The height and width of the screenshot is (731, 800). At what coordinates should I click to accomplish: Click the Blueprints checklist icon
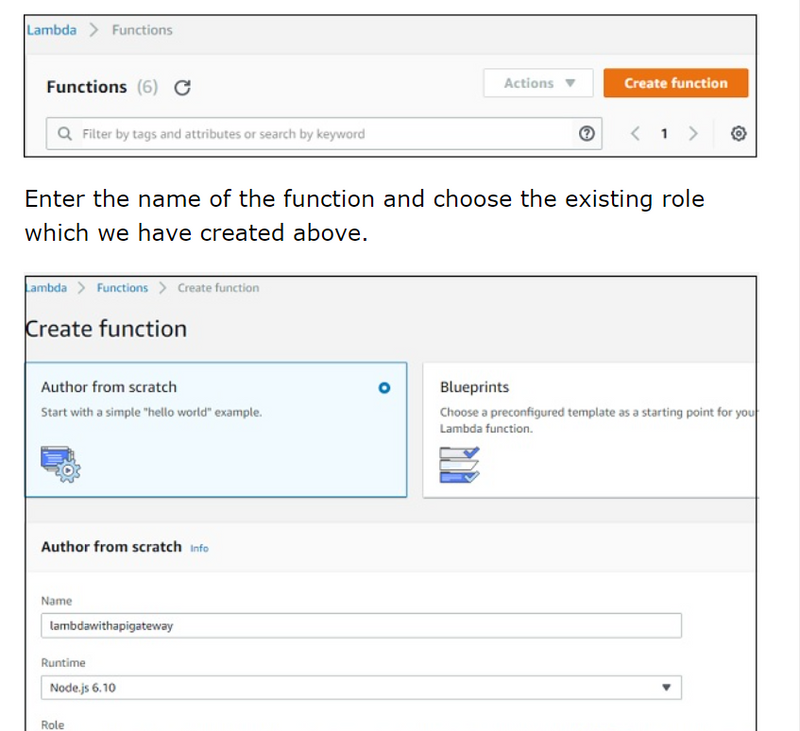click(x=459, y=464)
